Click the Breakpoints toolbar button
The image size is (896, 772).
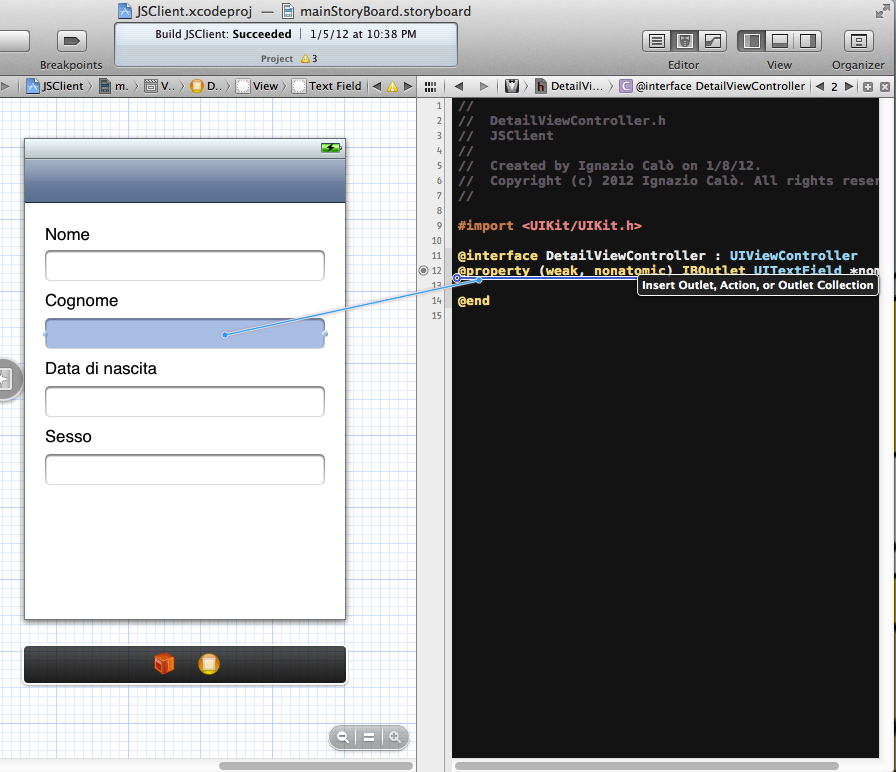pyautogui.click(x=72, y=41)
